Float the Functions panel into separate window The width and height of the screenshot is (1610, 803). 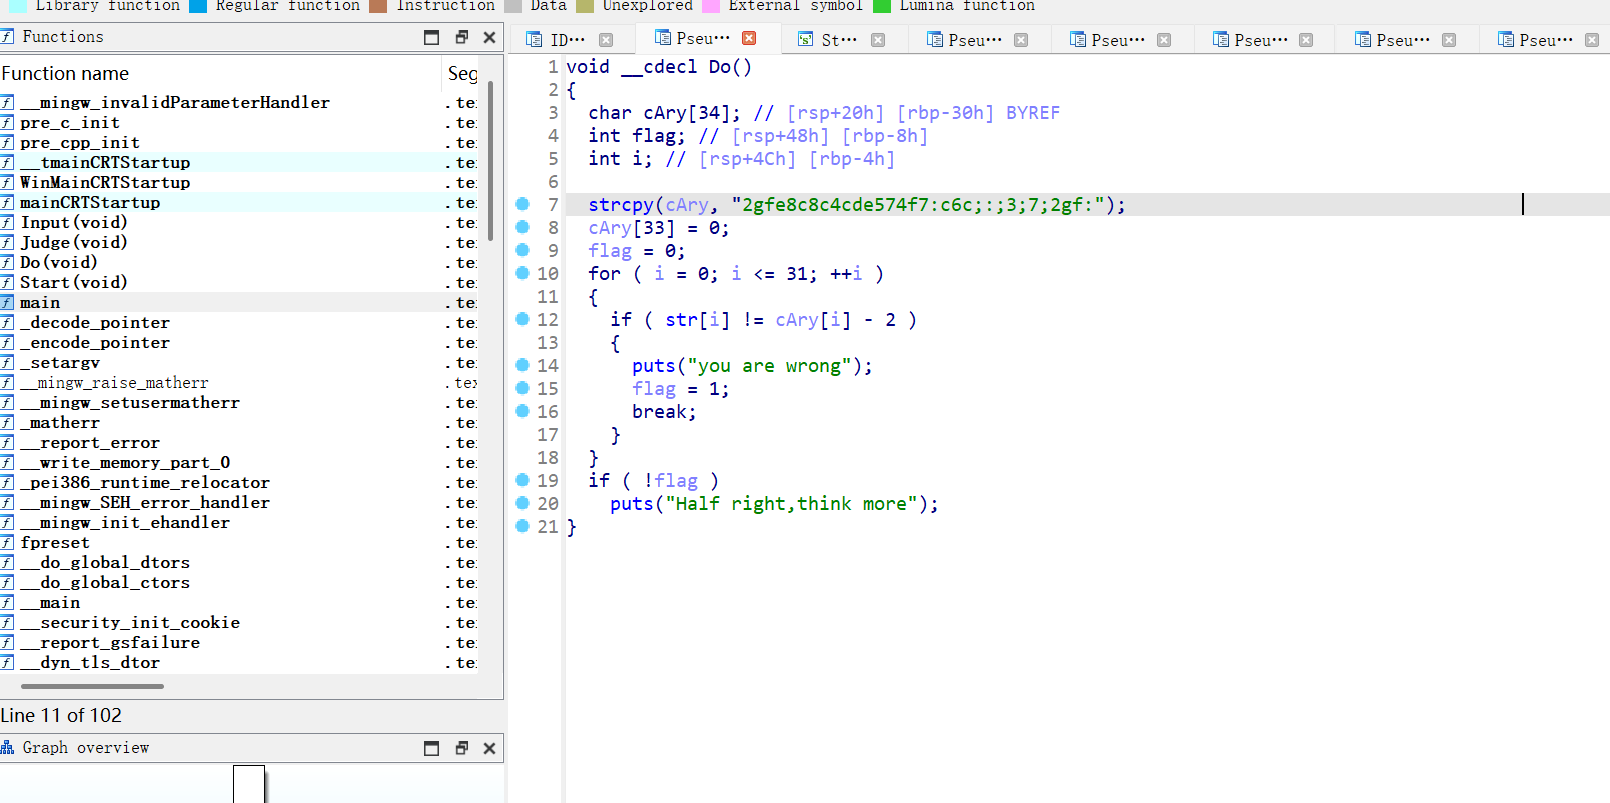[461, 37]
